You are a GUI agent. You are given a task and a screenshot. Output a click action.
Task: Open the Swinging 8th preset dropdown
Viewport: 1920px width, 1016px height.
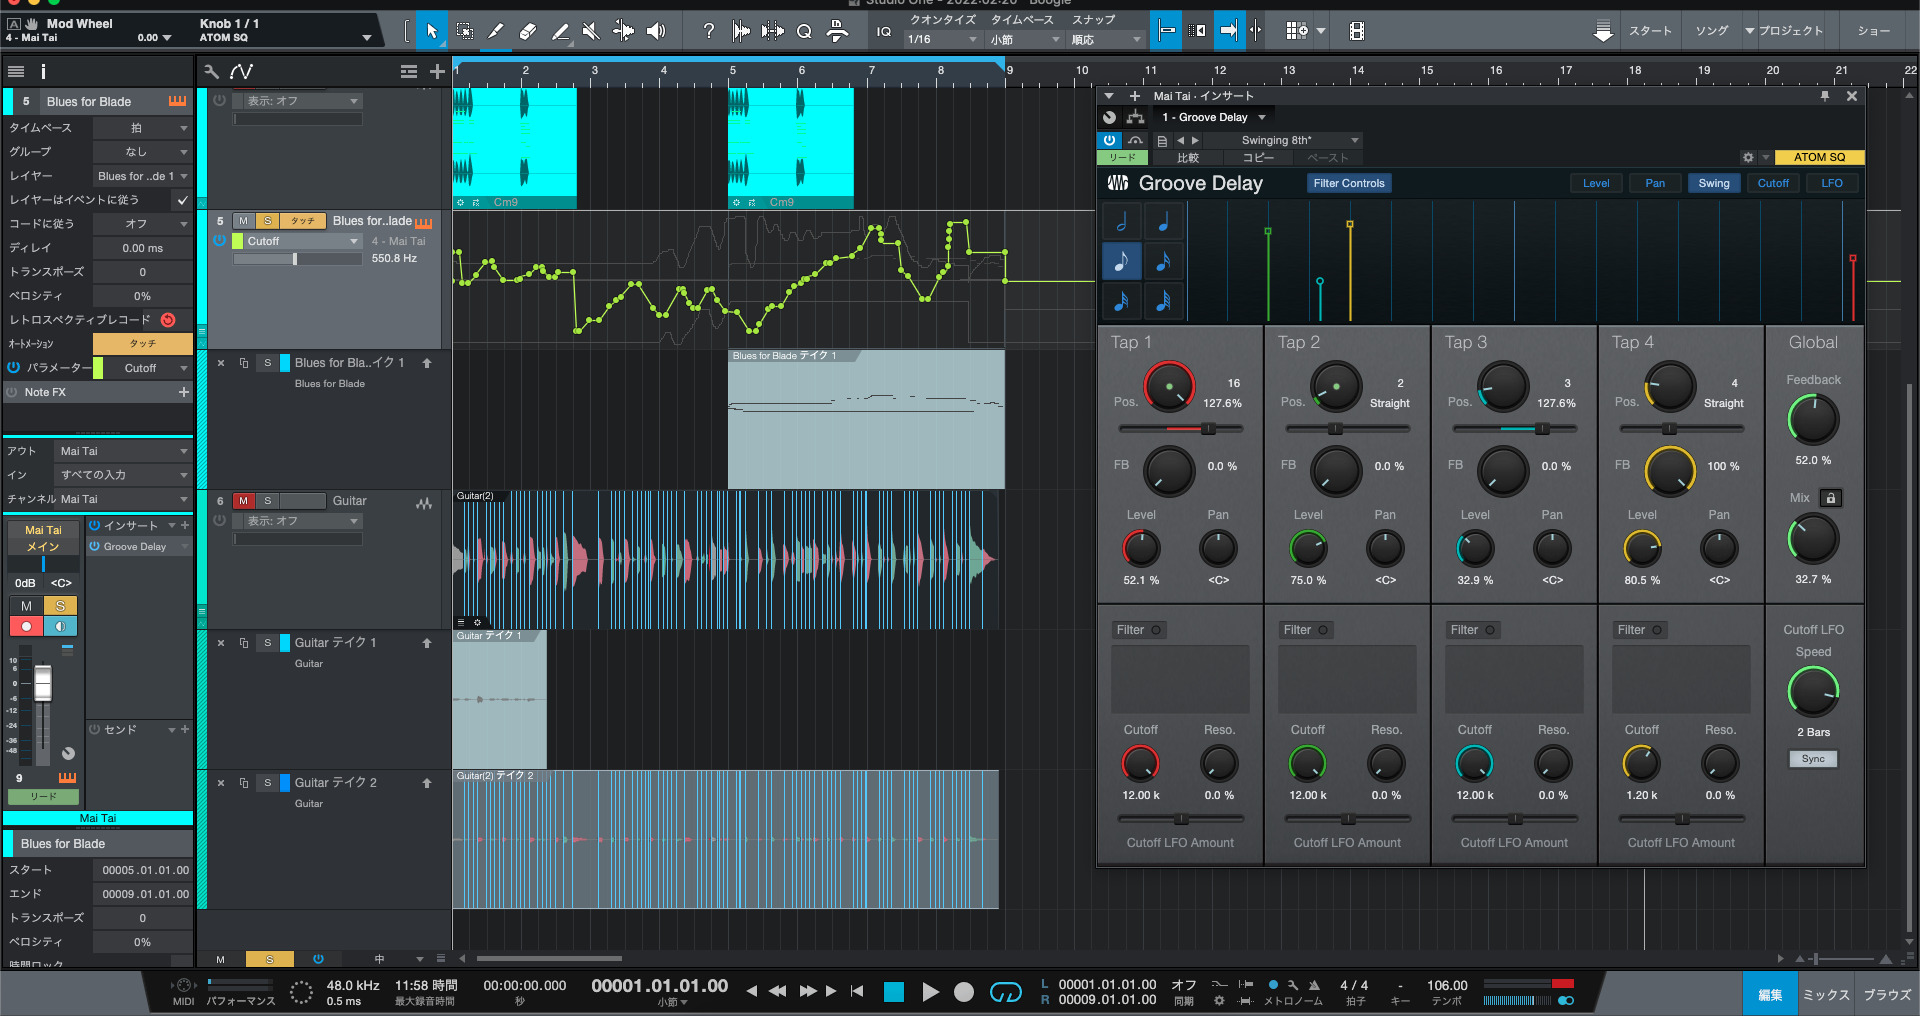pos(1298,141)
